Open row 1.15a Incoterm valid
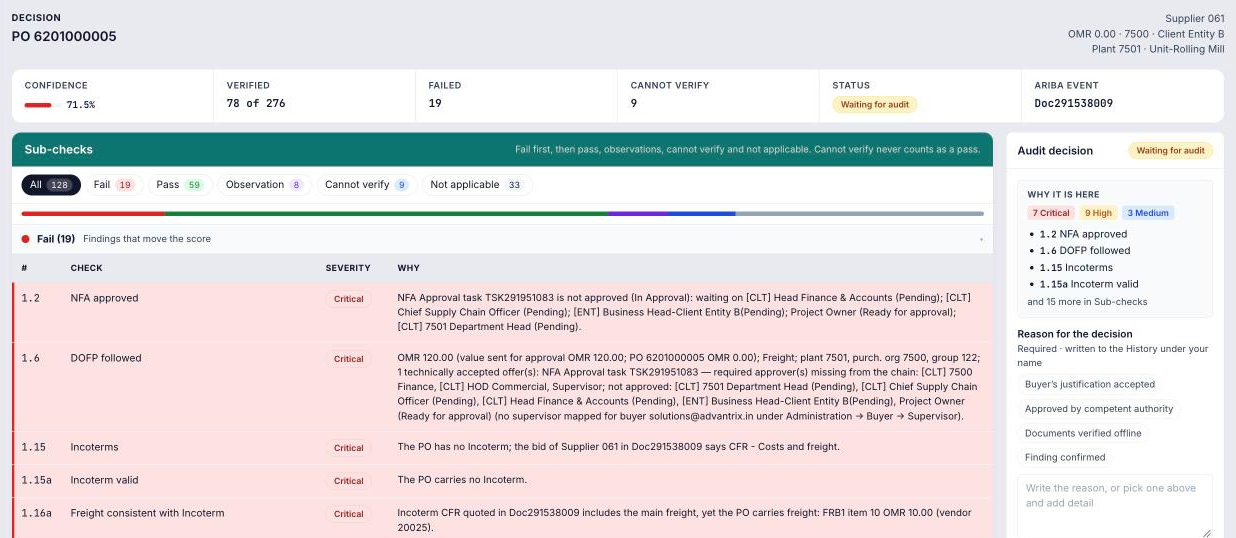Screen dimensions: 1236x538 coord(503,481)
